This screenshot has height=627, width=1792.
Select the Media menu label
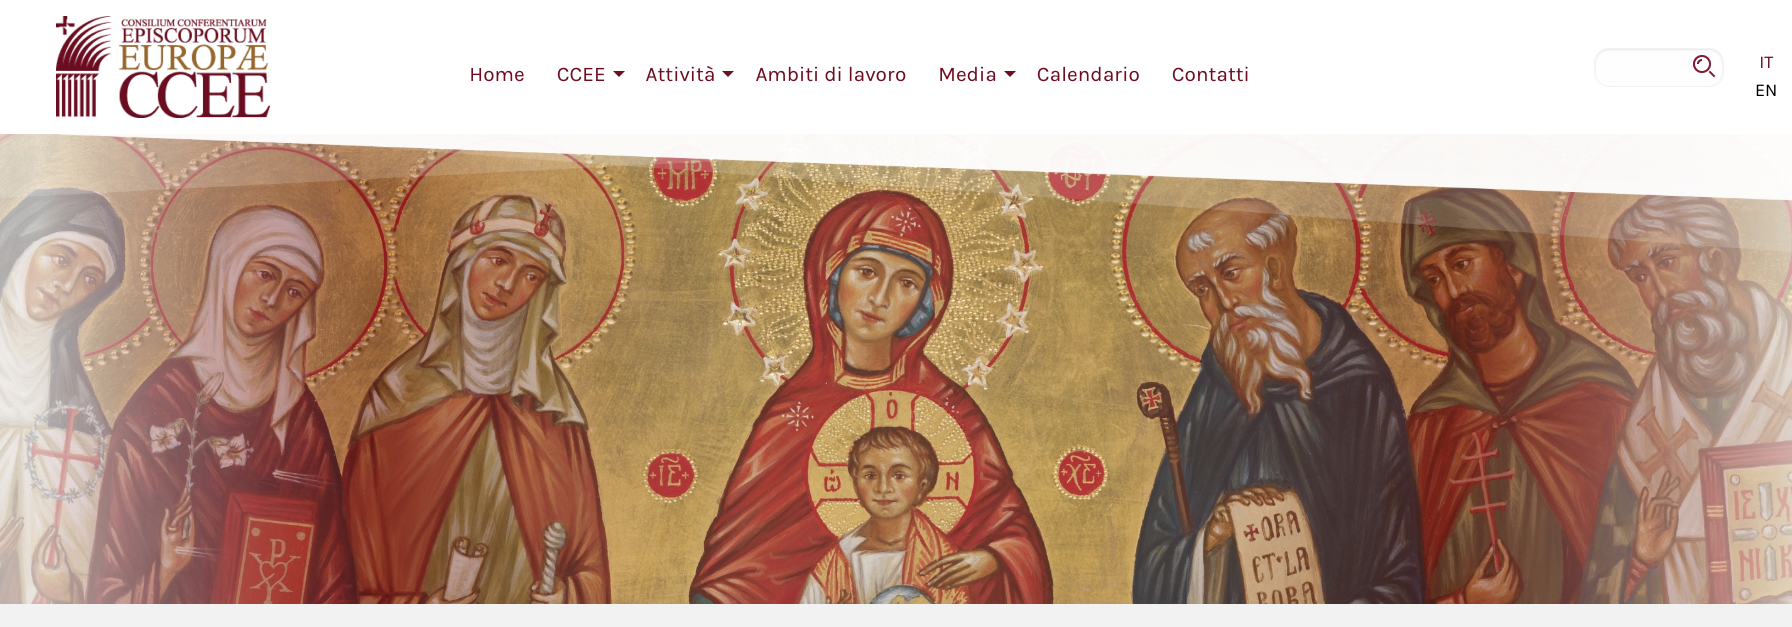click(967, 75)
